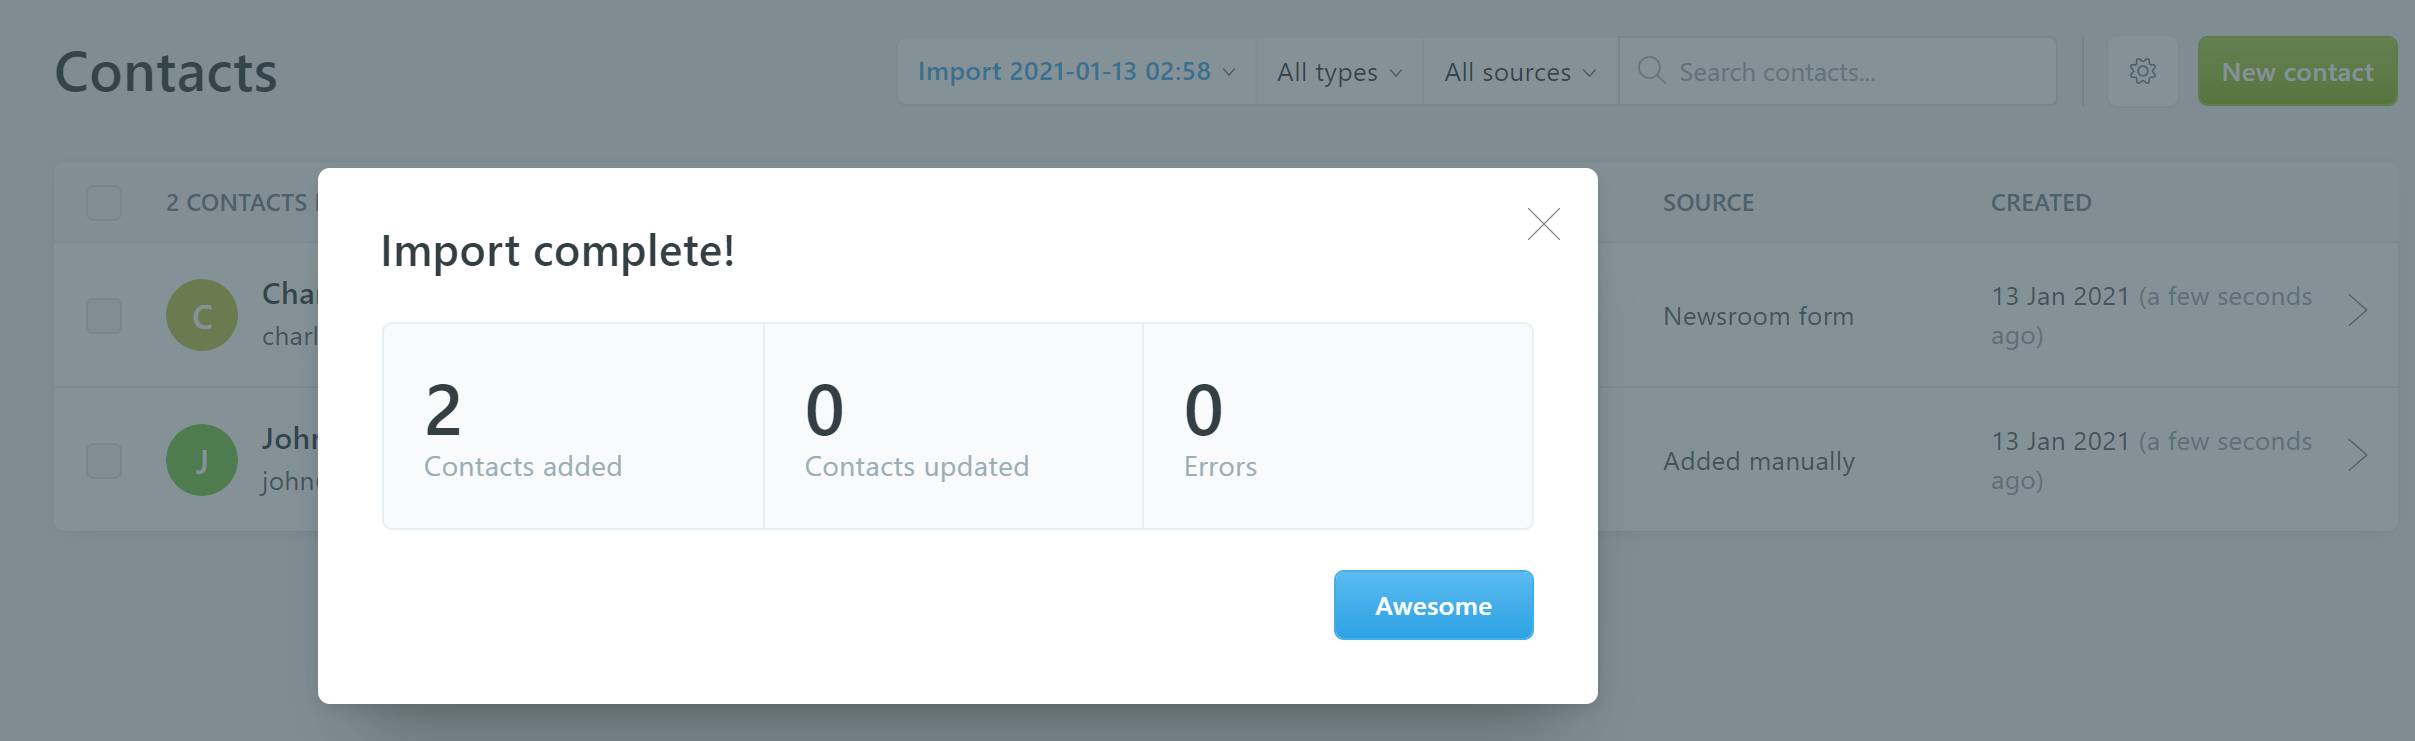Toggle the select-all contacts checkbox
Image resolution: width=2415 pixels, height=741 pixels.
[x=104, y=203]
